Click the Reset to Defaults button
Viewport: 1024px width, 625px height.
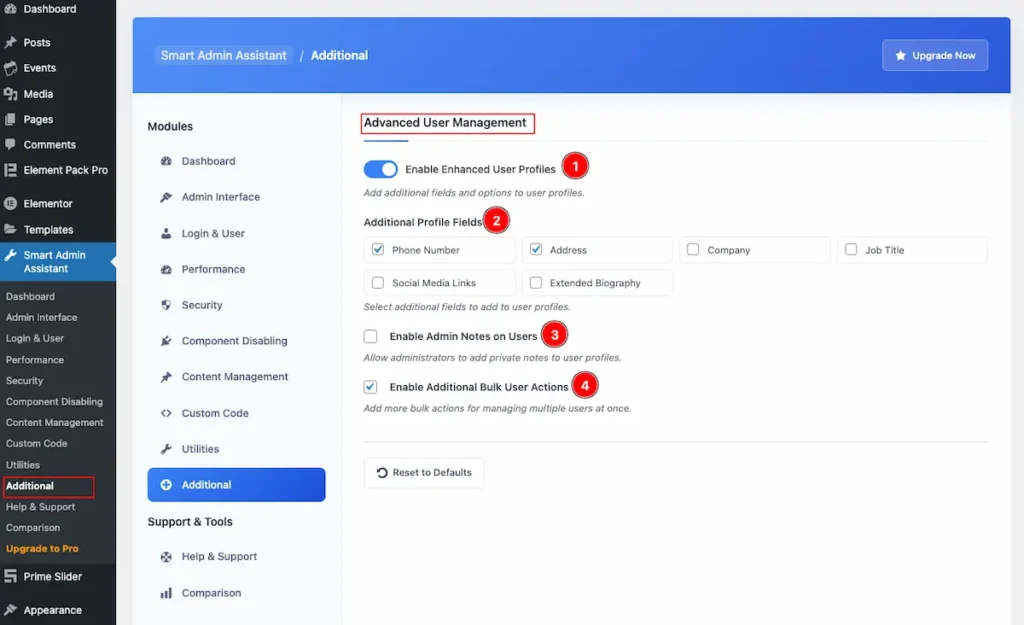pos(424,472)
